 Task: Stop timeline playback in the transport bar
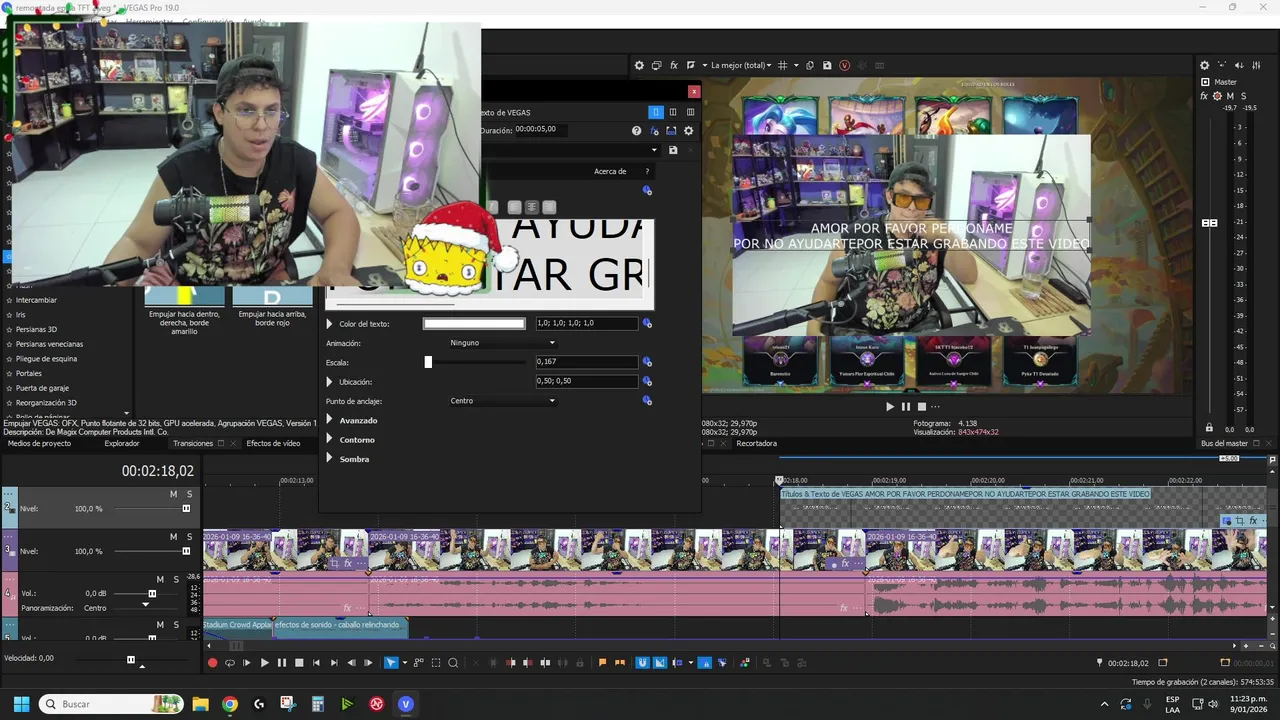pyautogui.click(x=299, y=663)
